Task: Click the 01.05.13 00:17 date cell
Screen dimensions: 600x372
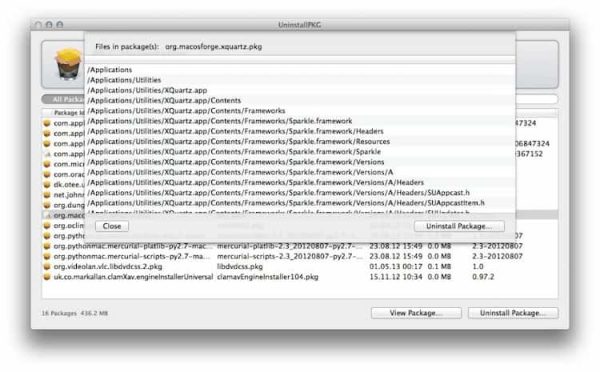Action: point(396,267)
